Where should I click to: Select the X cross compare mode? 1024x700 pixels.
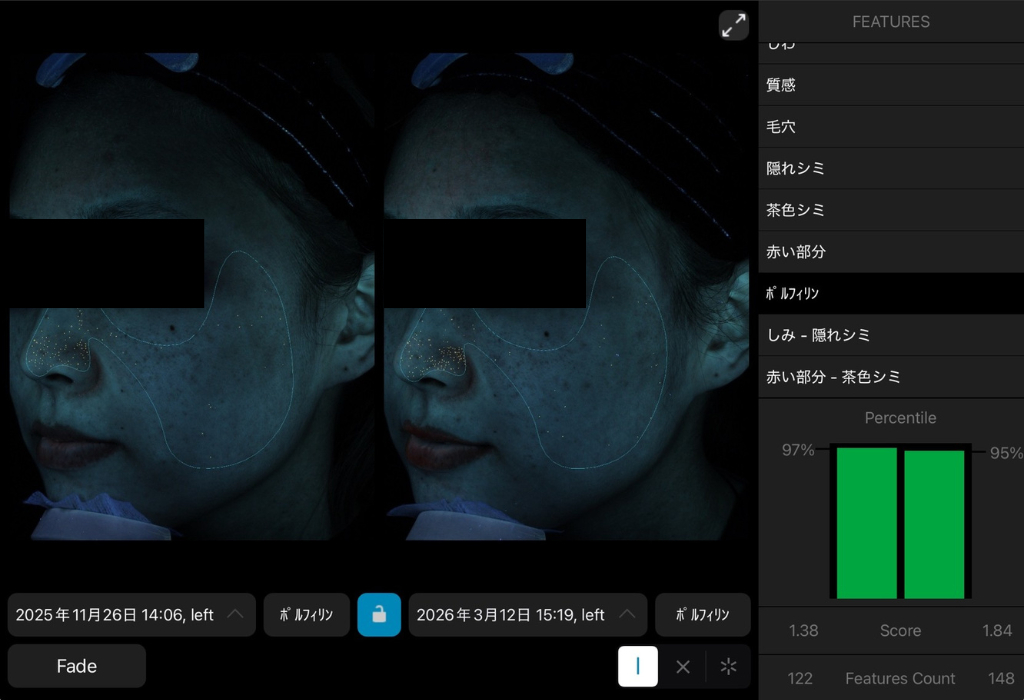[x=683, y=666]
